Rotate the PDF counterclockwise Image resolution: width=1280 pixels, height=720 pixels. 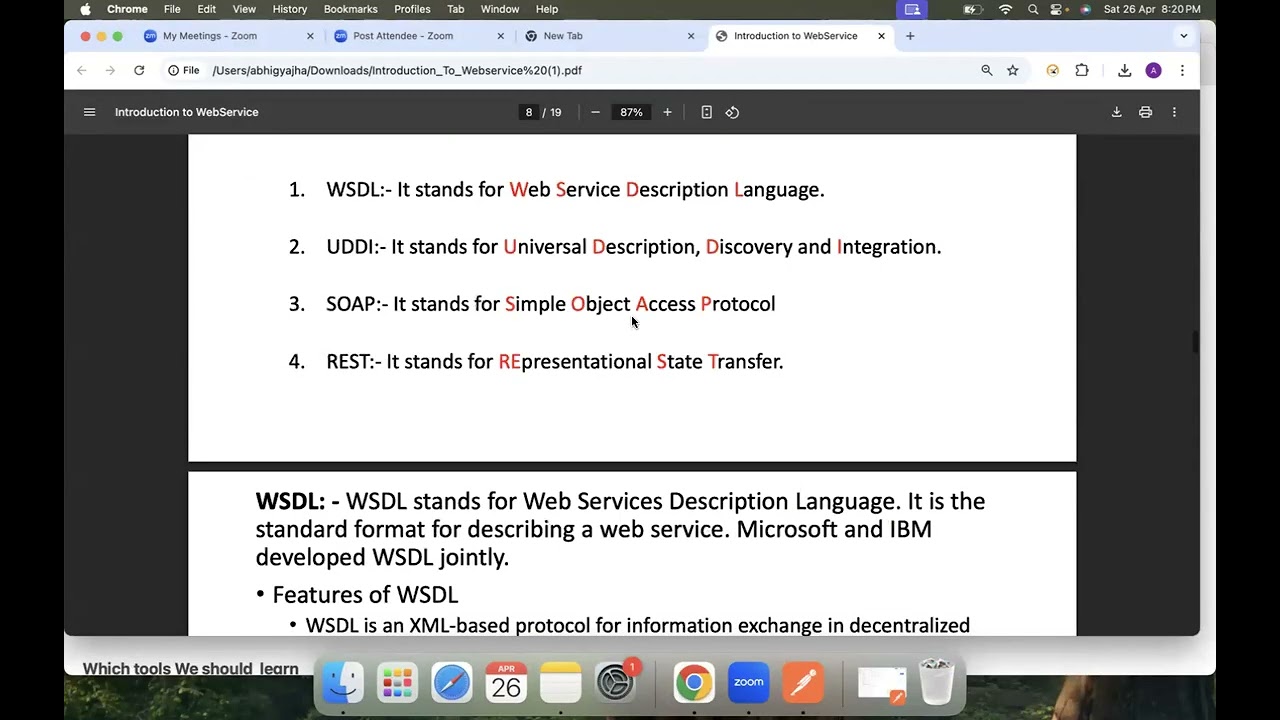(x=732, y=112)
